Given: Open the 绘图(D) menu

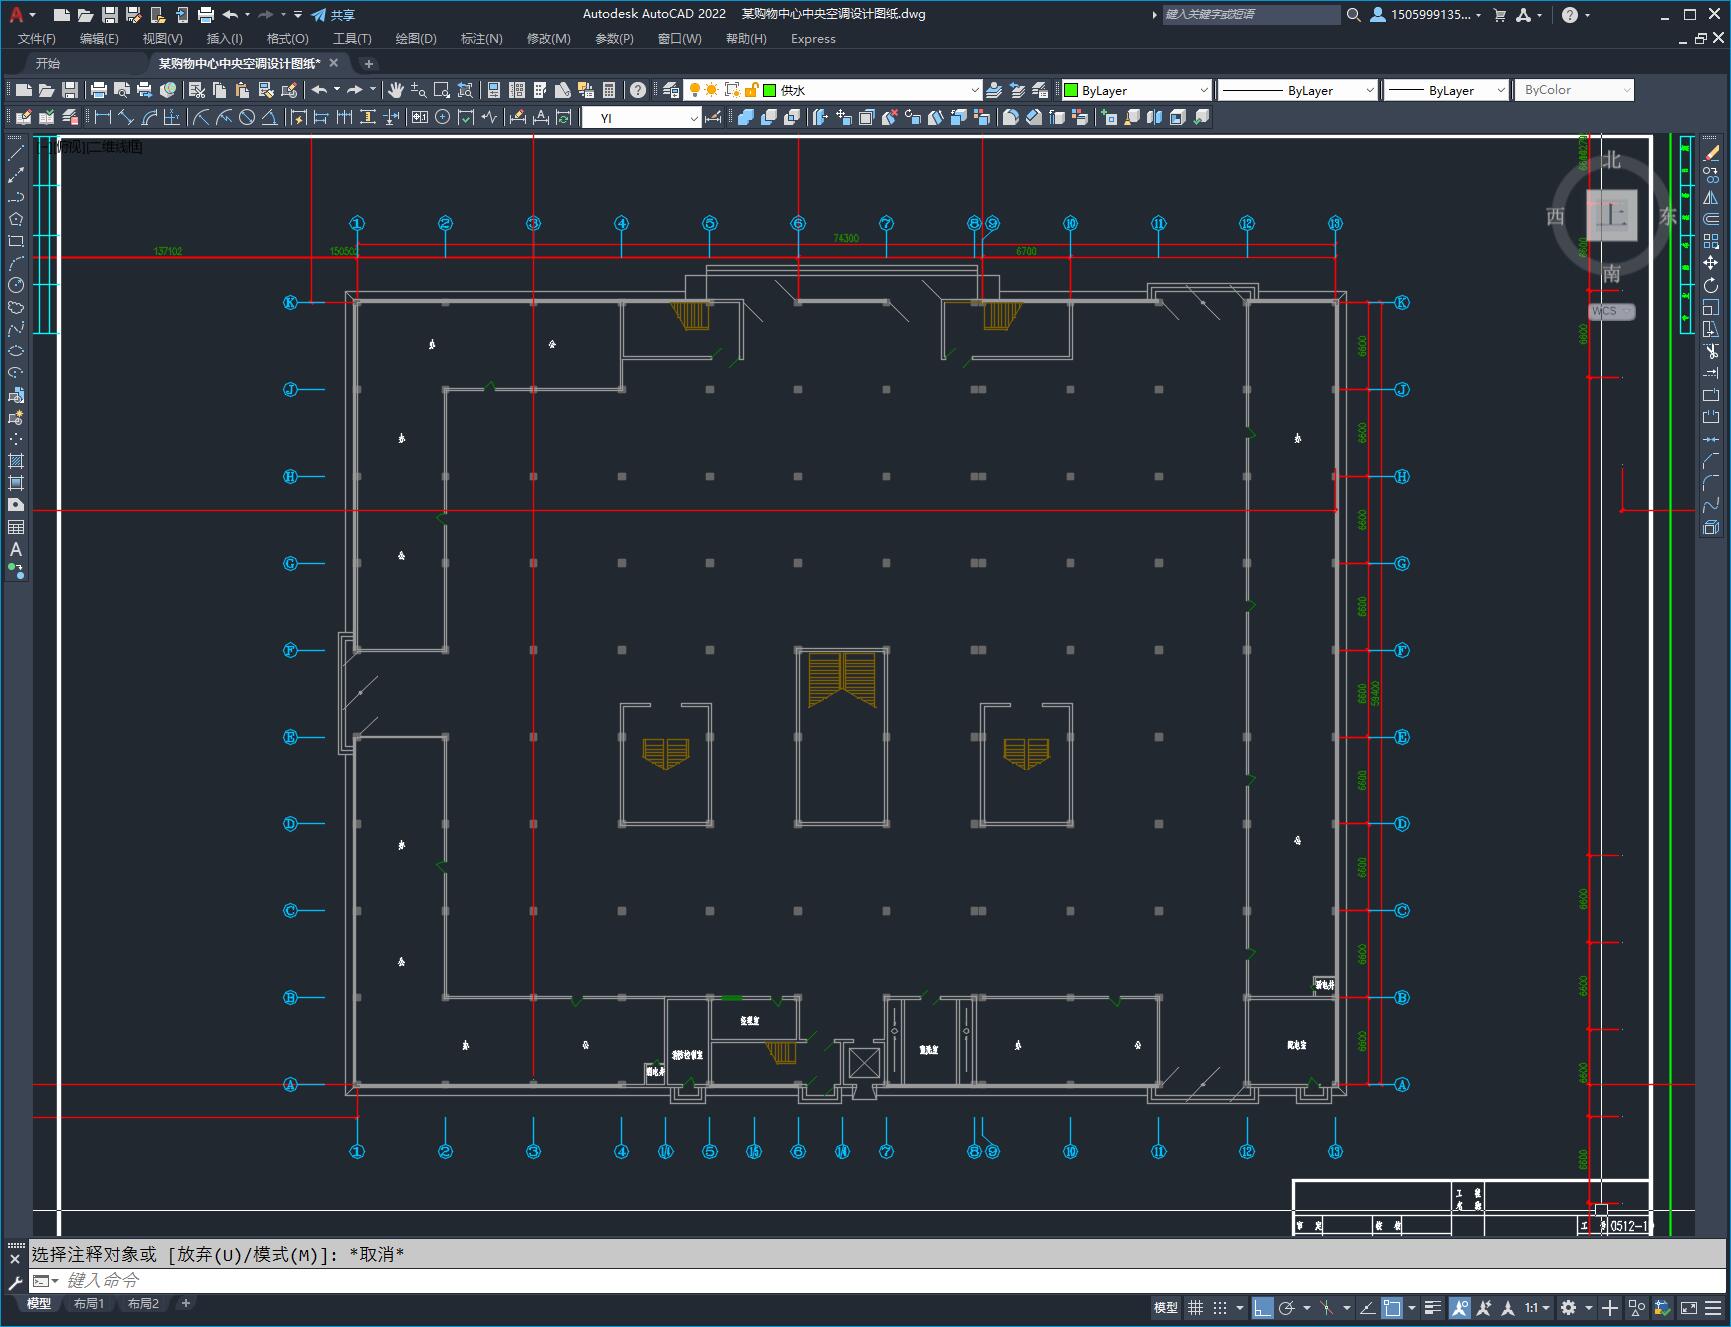Looking at the screenshot, I should tap(416, 39).
